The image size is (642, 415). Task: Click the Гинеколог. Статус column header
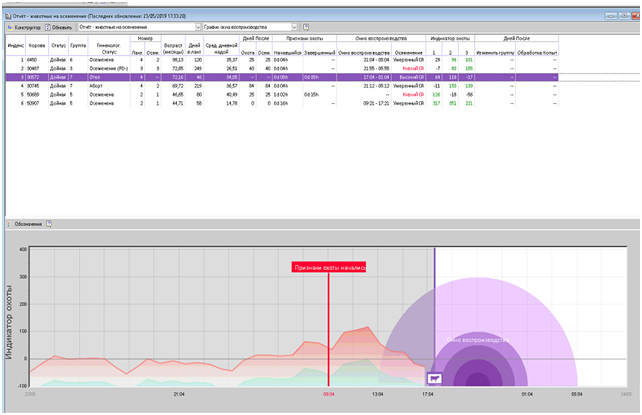tap(109, 49)
